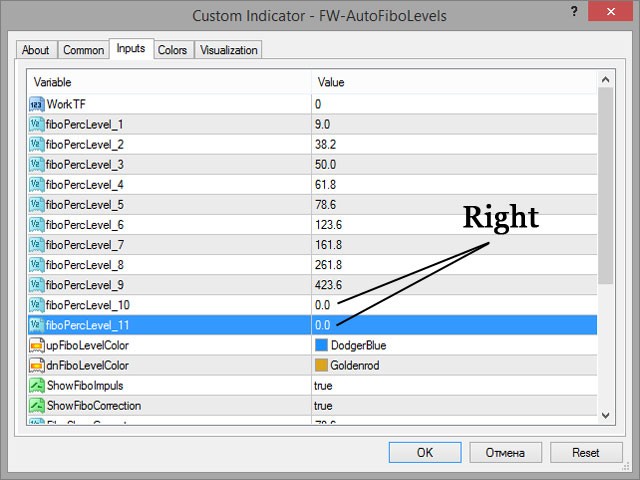This screenshot has height=480, width=640.
Task: Click the icon beside fiboPercLevel_4
Action: coord(36,184)
